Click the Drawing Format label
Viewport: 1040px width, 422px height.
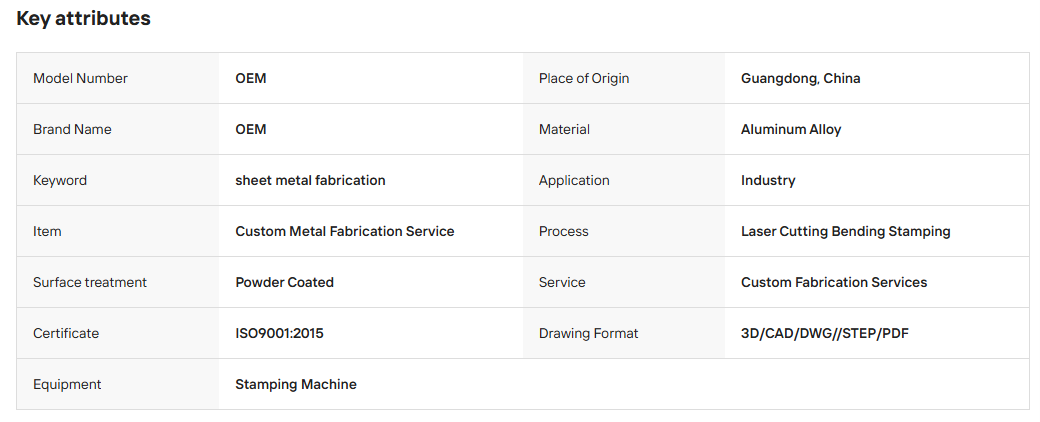click(x=588, y=334)
